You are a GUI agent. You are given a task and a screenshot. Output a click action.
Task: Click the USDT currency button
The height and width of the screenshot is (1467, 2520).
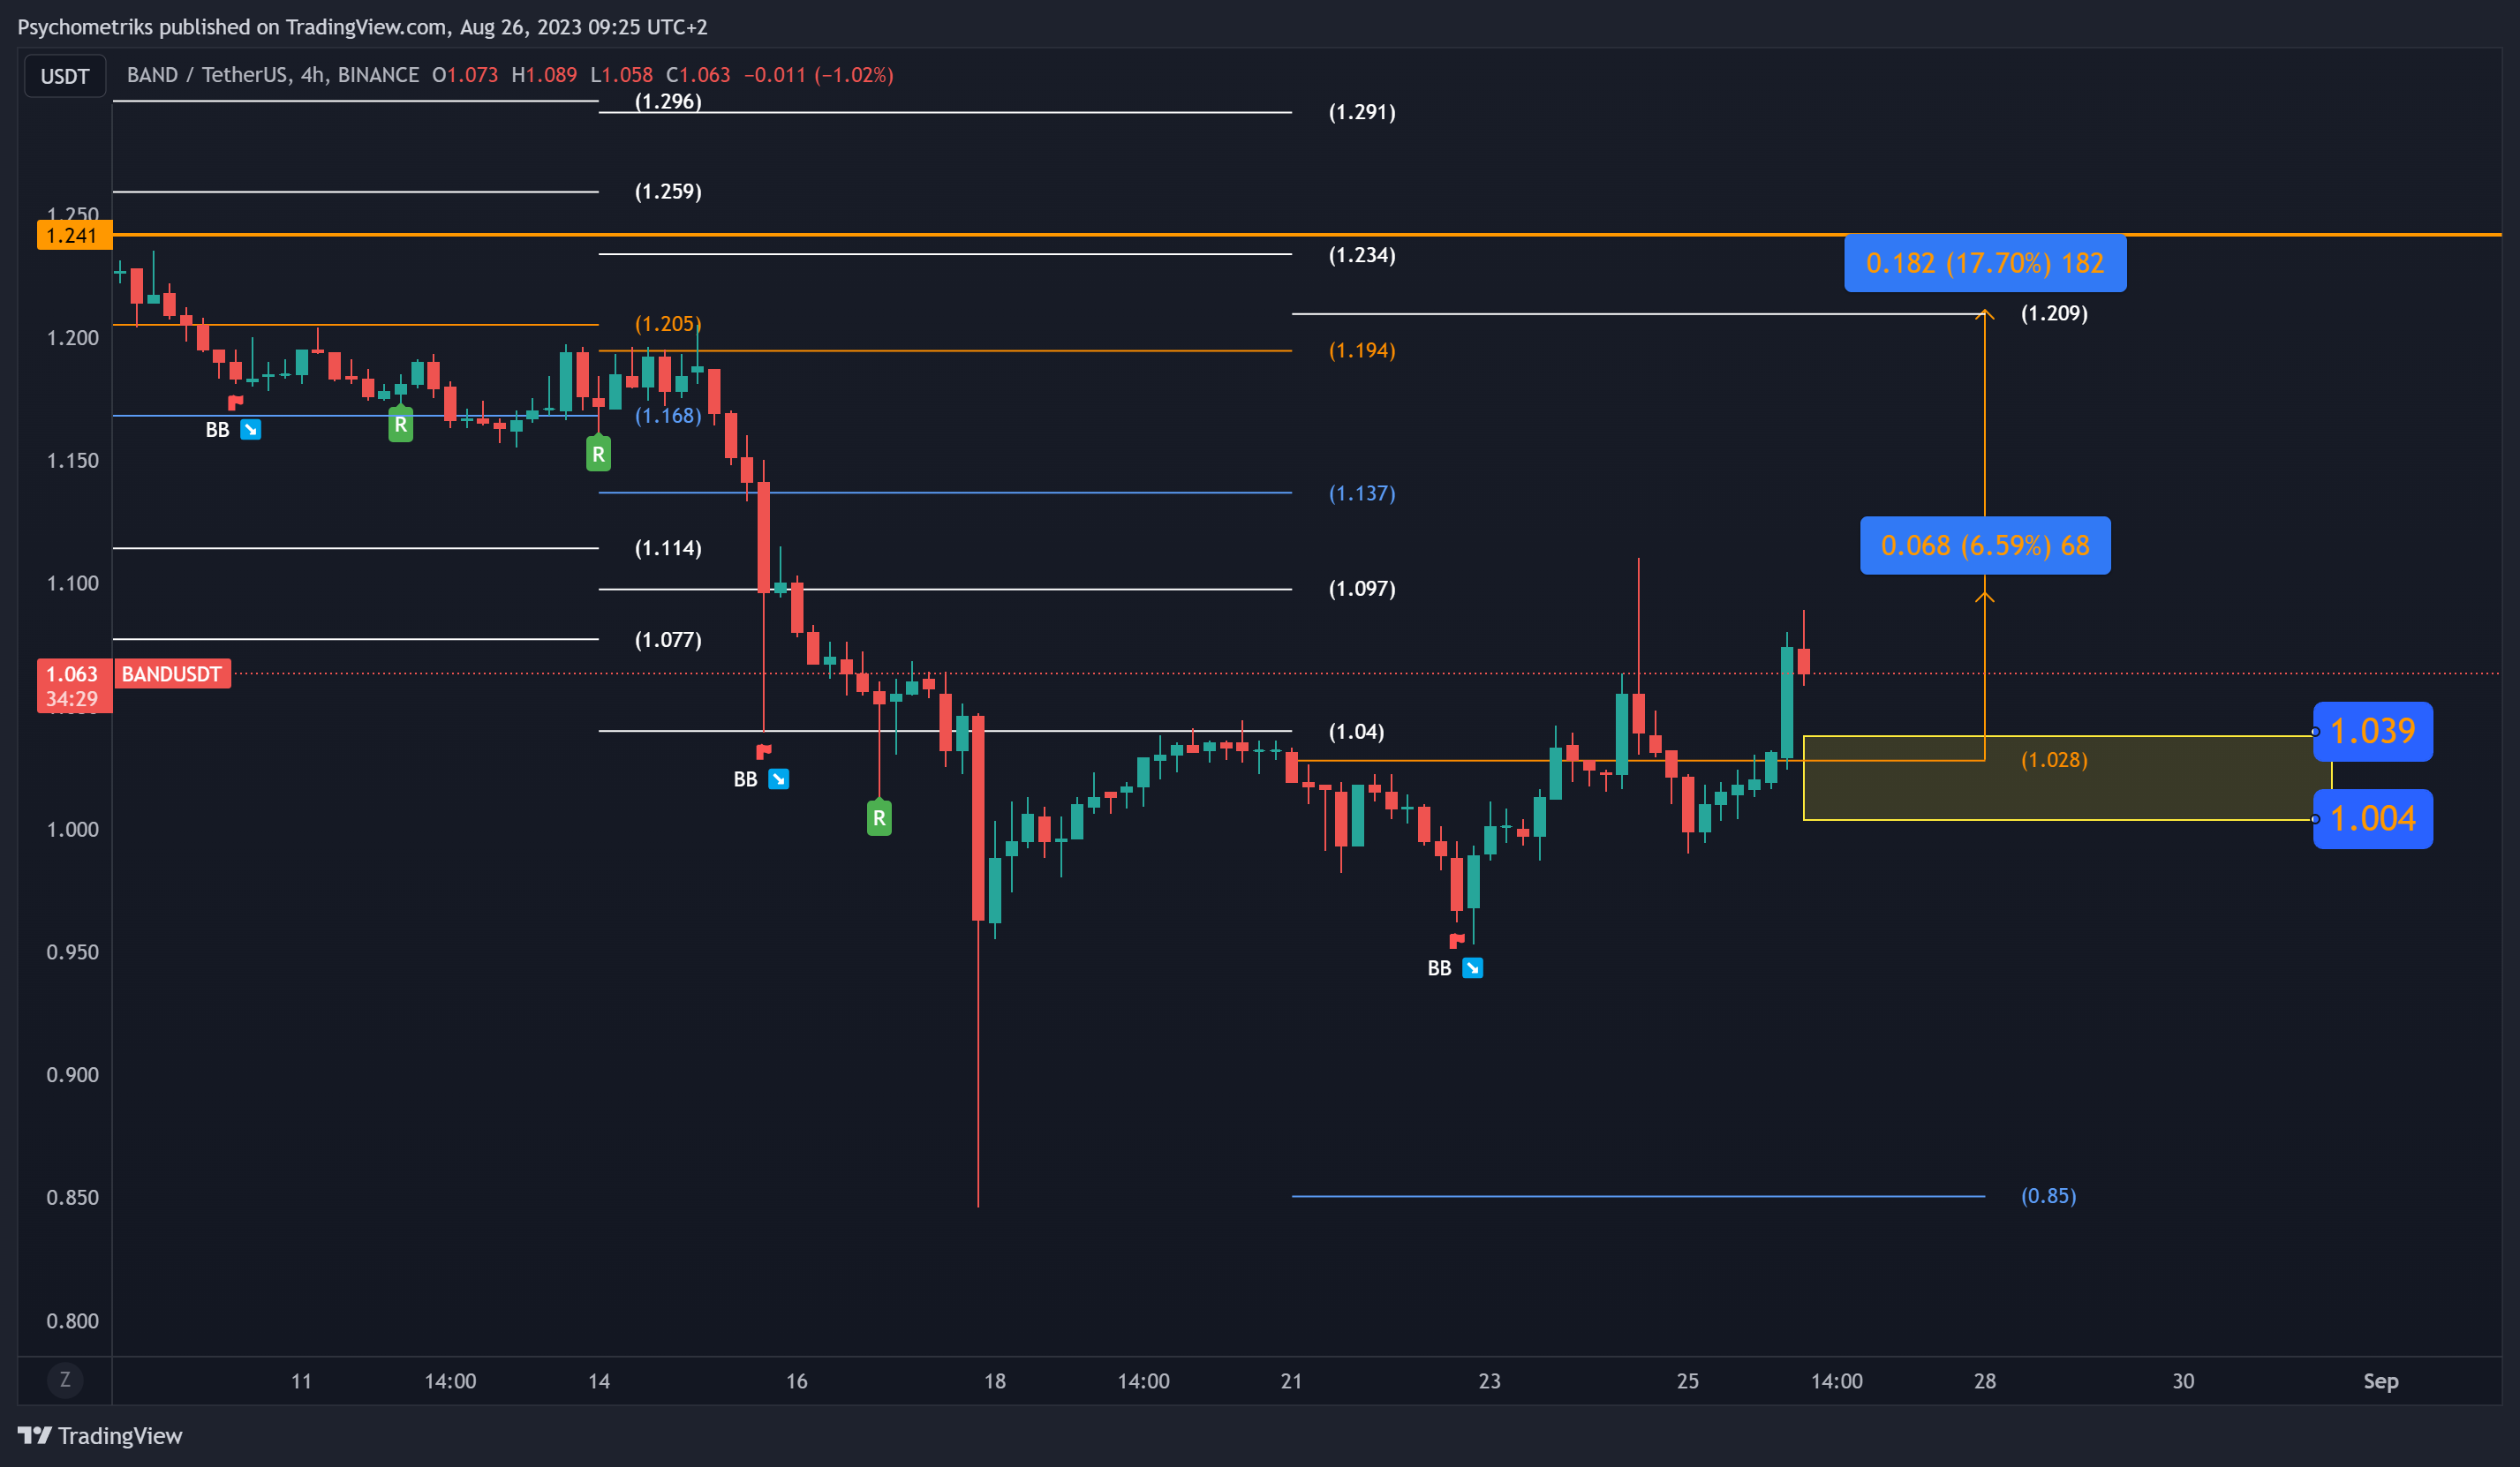coord(65,76)
